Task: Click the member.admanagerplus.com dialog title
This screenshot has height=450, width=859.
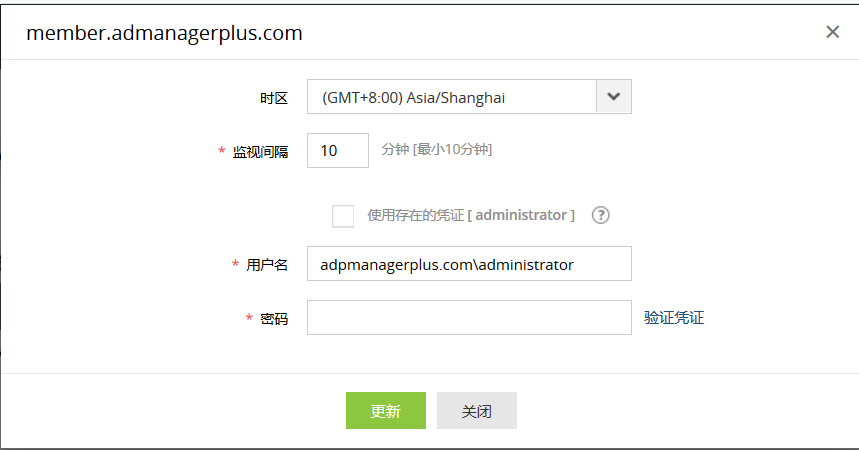Action: pyautogui.click(x=164, y=33)
